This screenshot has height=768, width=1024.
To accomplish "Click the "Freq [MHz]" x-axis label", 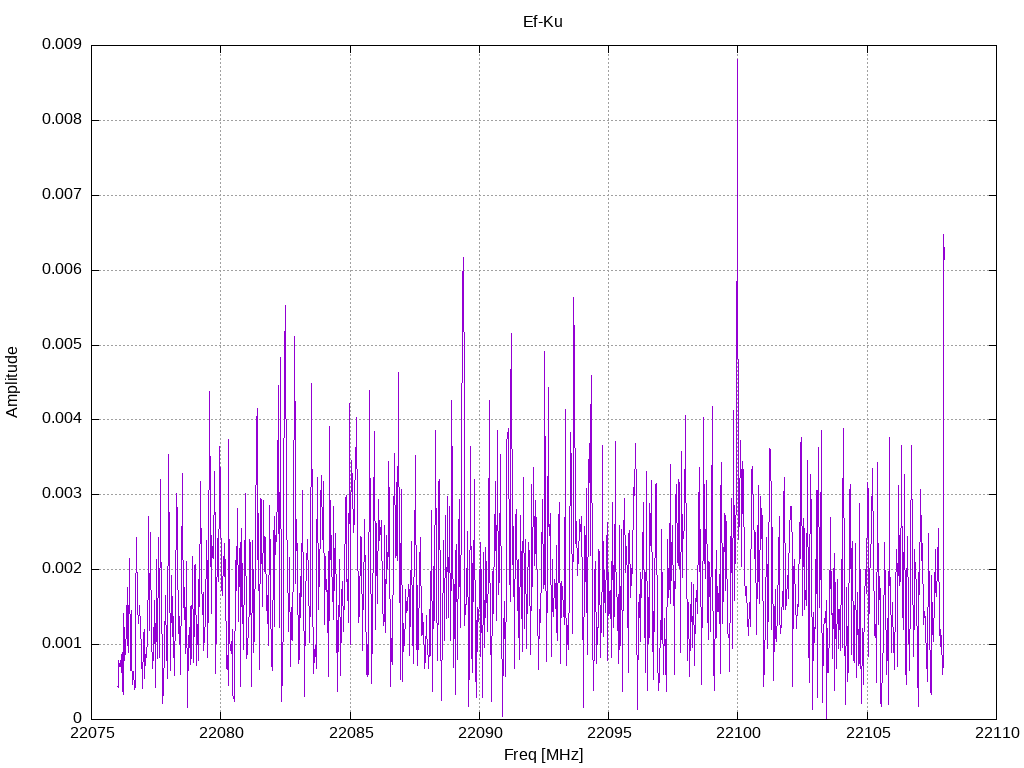I will tap(543, 755).
